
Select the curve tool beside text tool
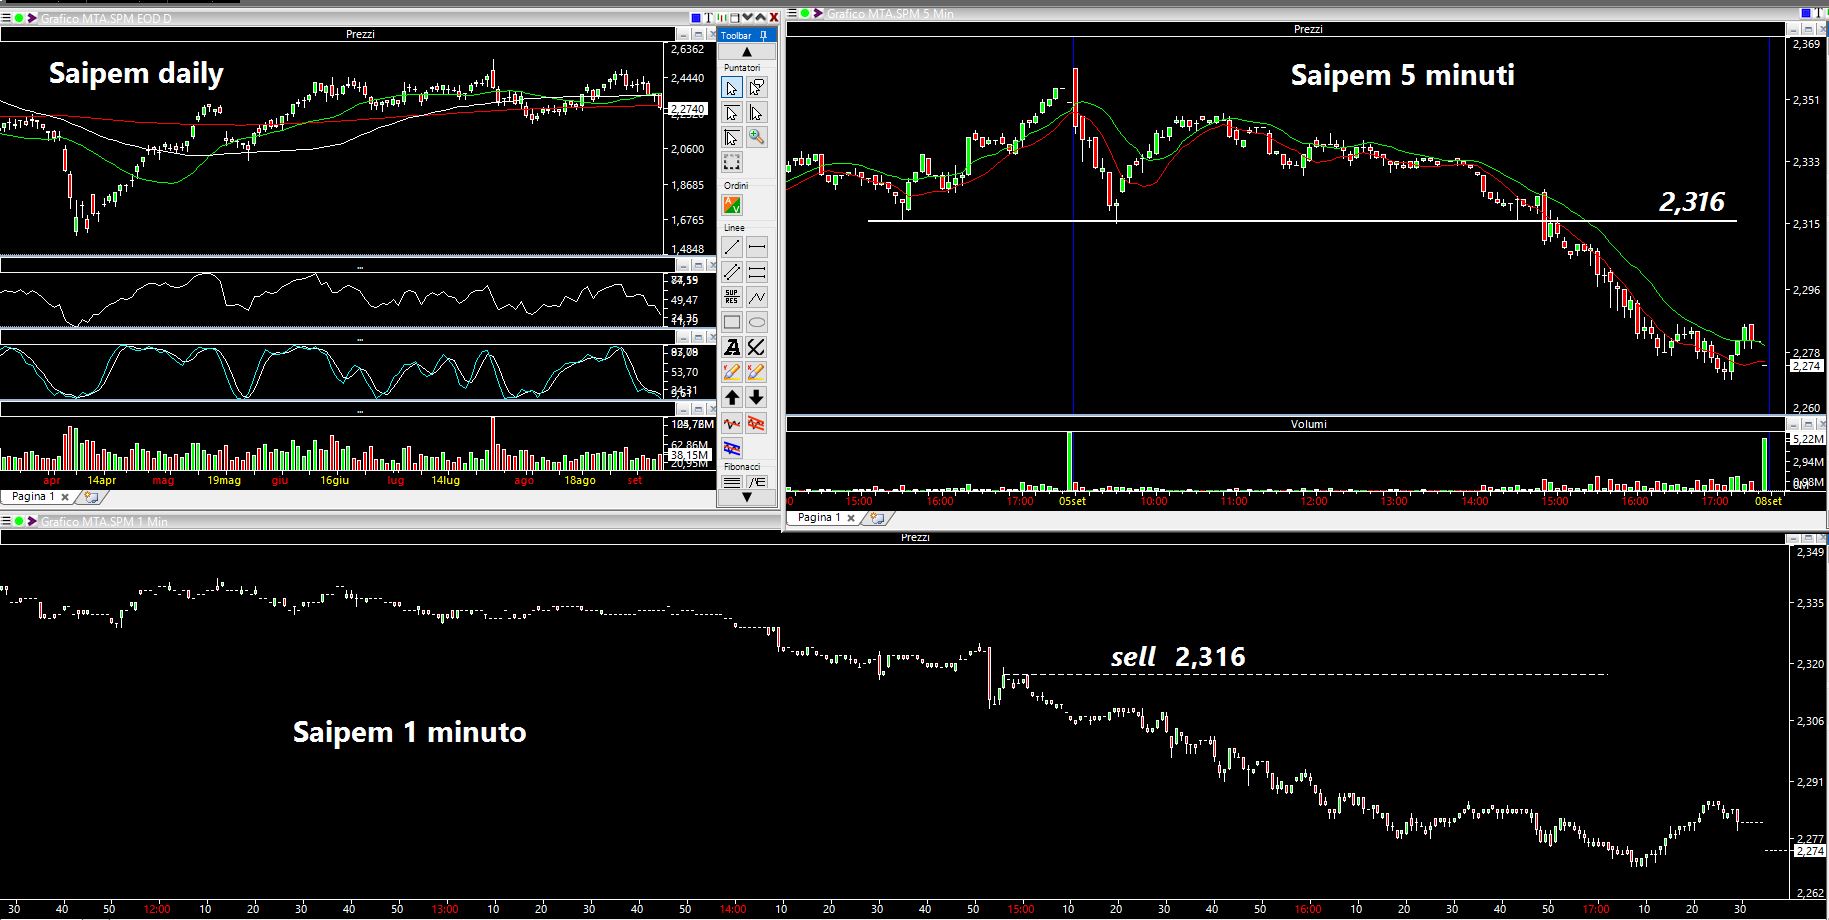(x=757, y=347)
